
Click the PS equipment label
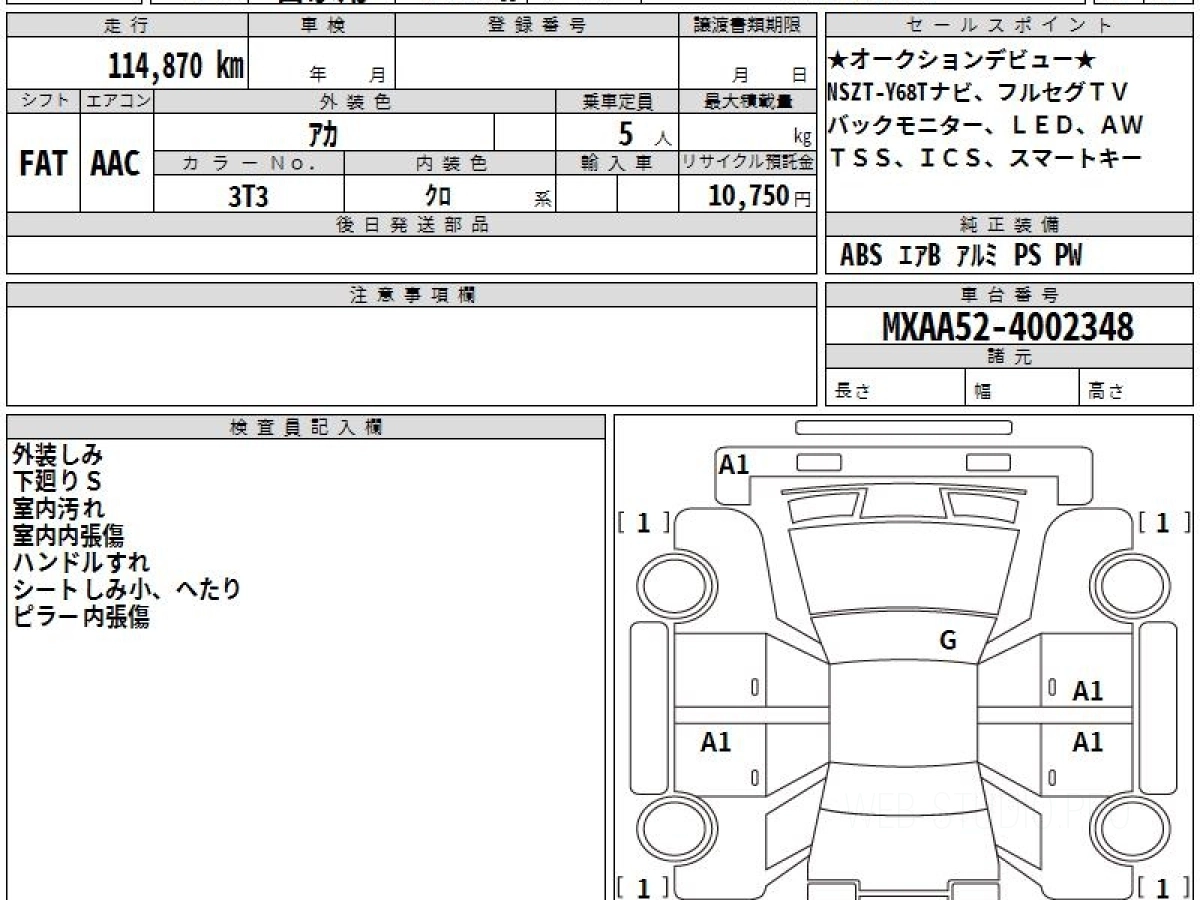click(x=1027, y=256)
